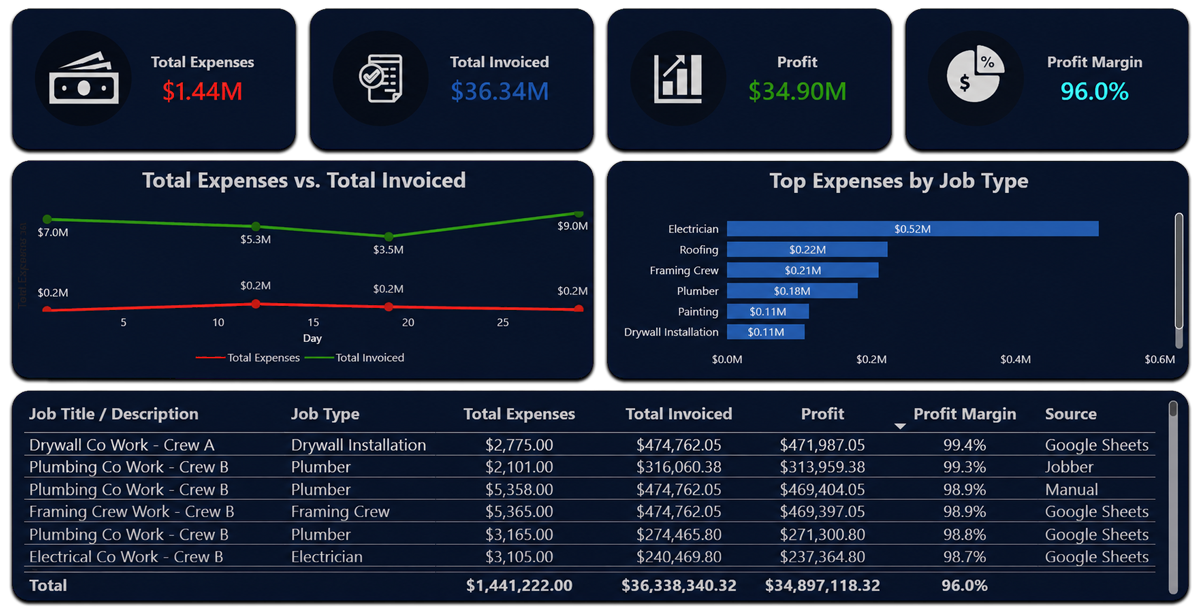Click the $2,101.00 expenses cell
The width and height of the screenshot is (1200, 607).
pyautogui.click(x=519, y=467)
